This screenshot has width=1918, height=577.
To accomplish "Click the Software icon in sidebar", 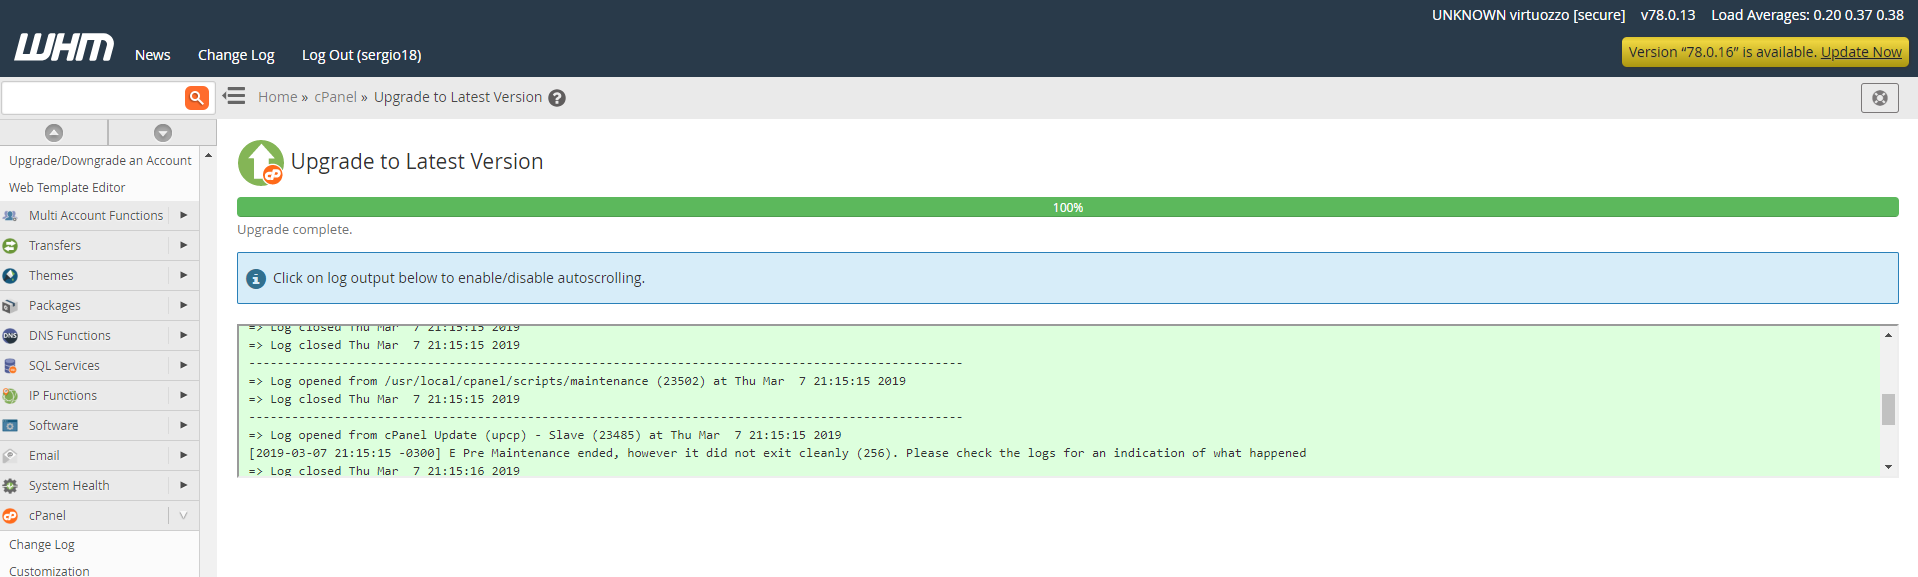I will [10, 426].
